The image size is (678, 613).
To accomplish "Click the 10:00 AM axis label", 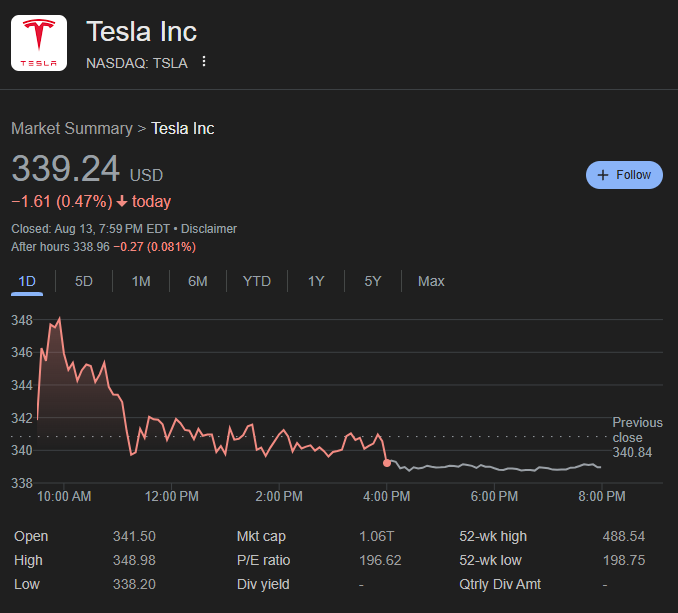I will pyautogui.click(x=64, y=496).
